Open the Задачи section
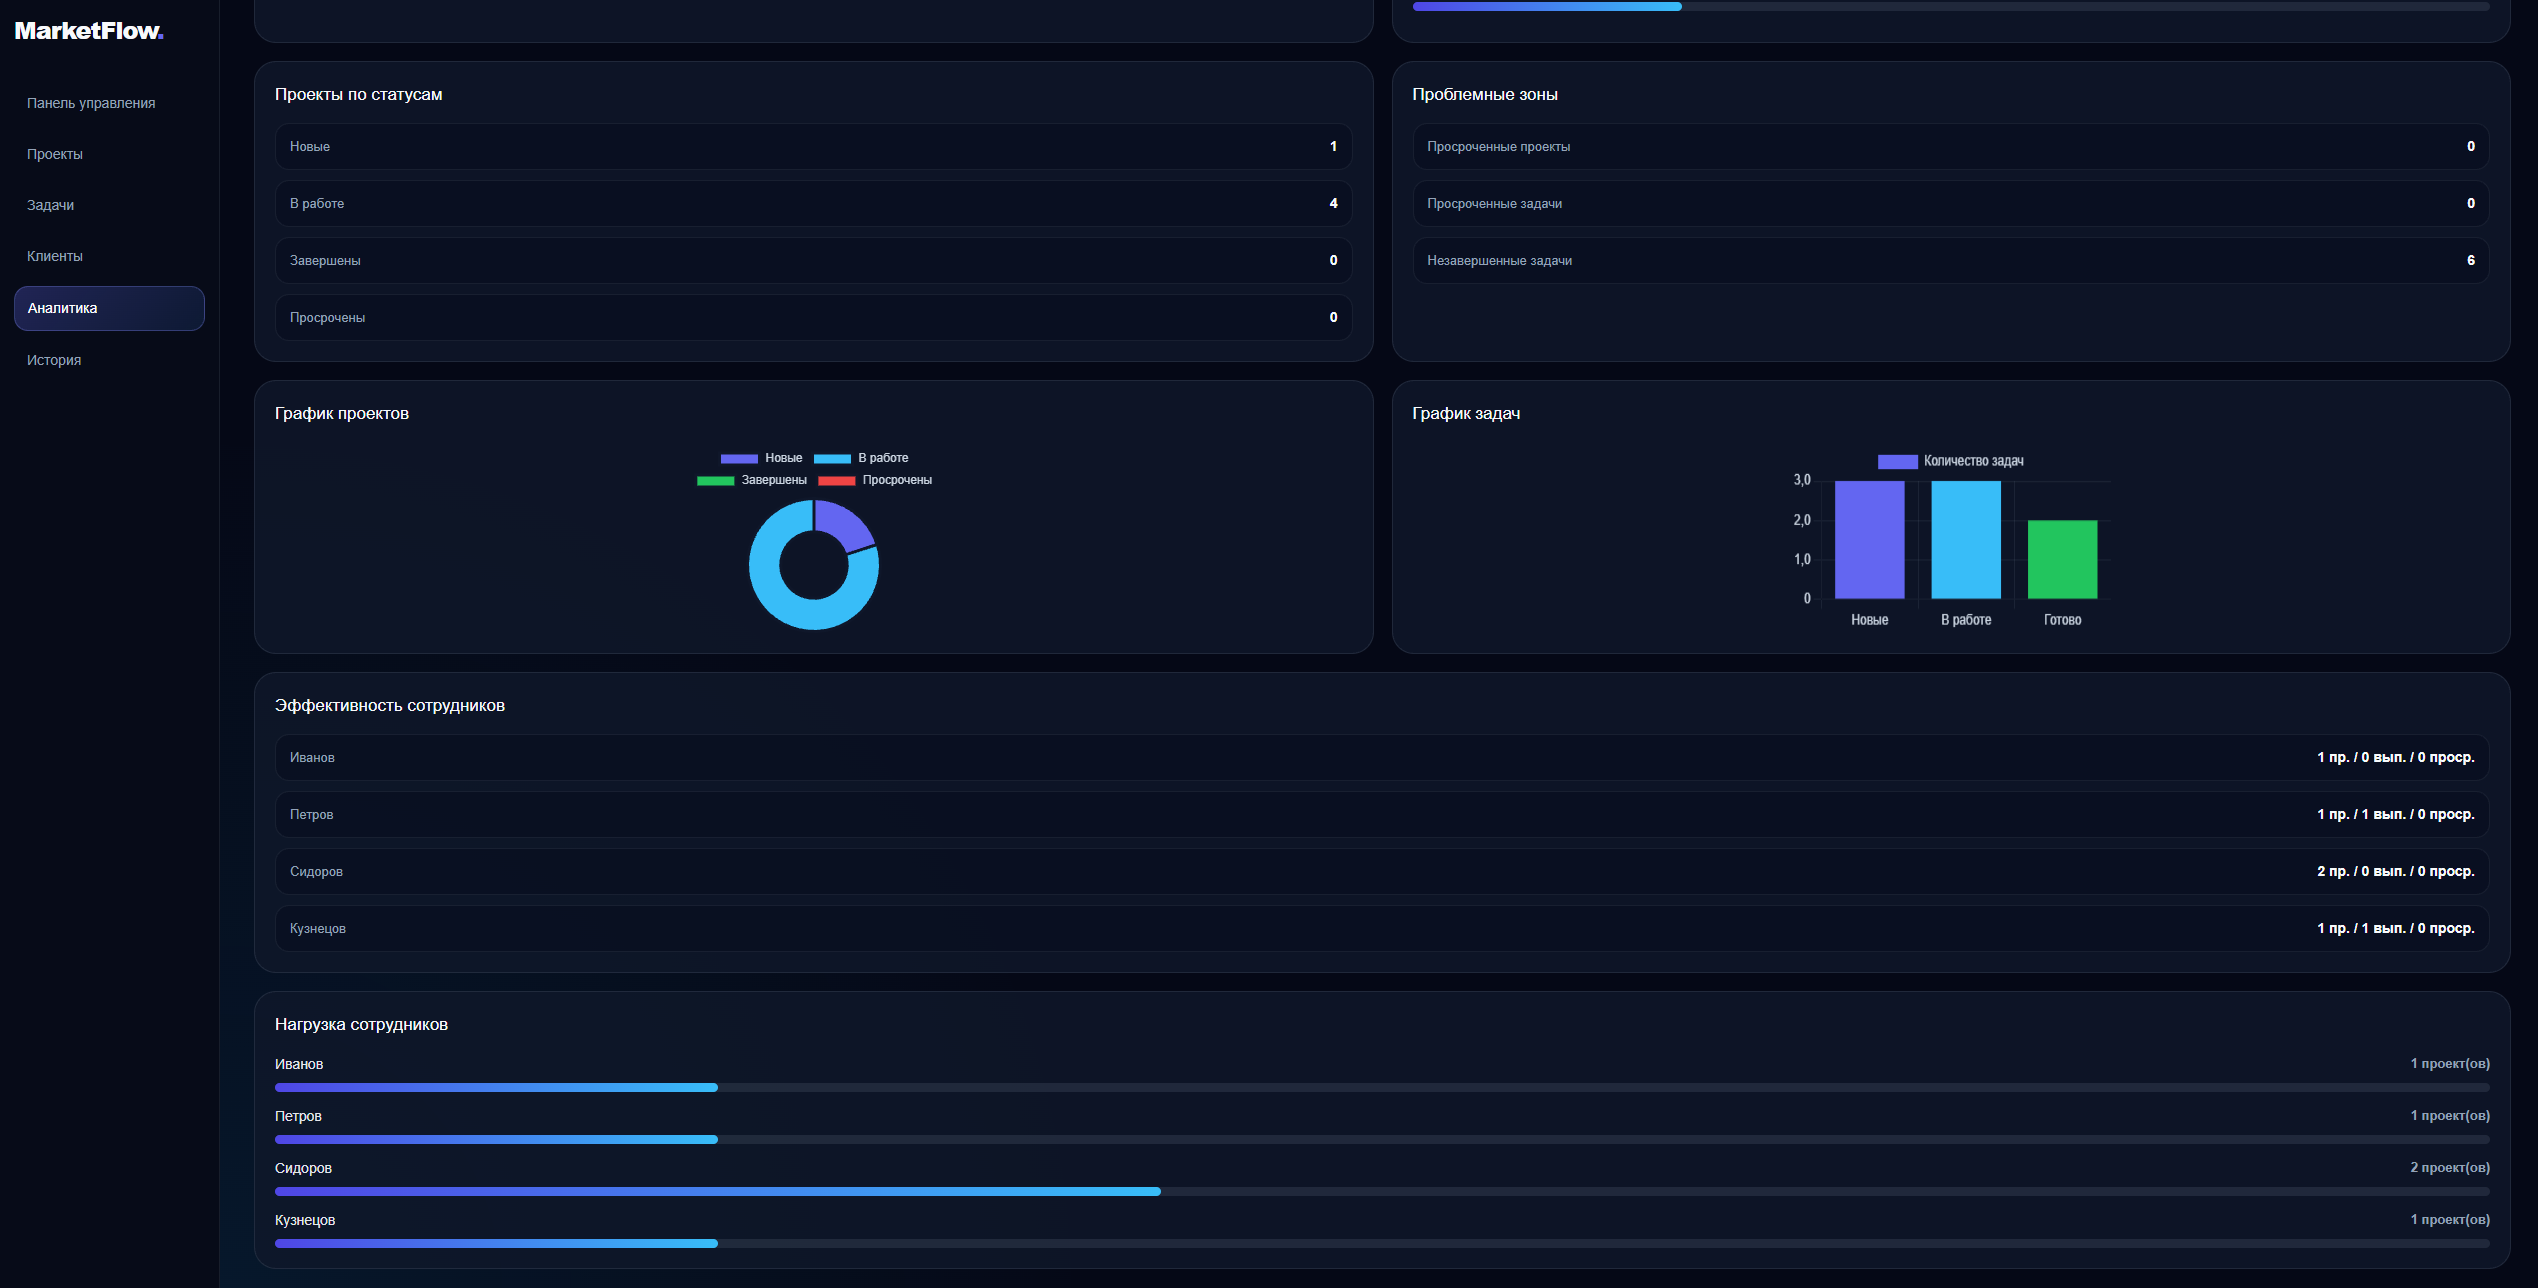 click(x=109, y=205)
